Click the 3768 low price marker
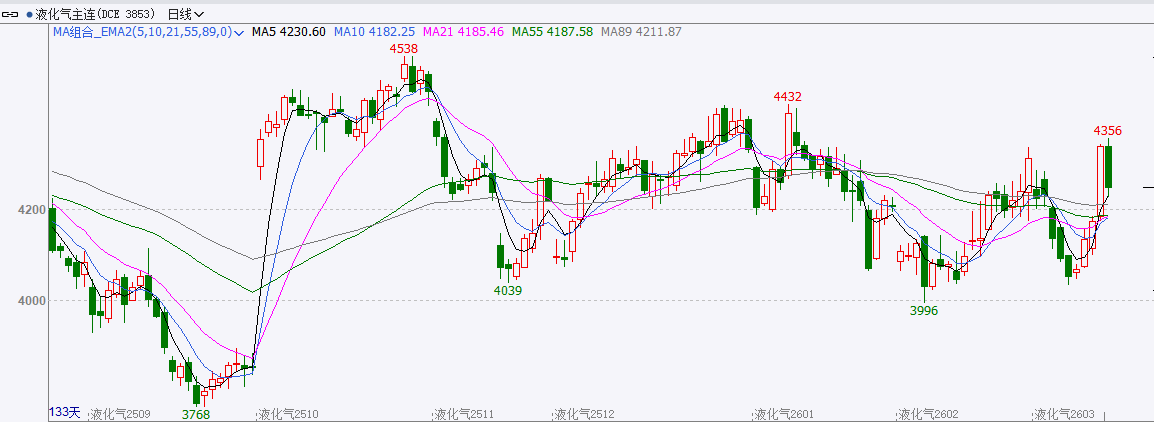Viewport: 1154px width, 422px height. [196, 414]
